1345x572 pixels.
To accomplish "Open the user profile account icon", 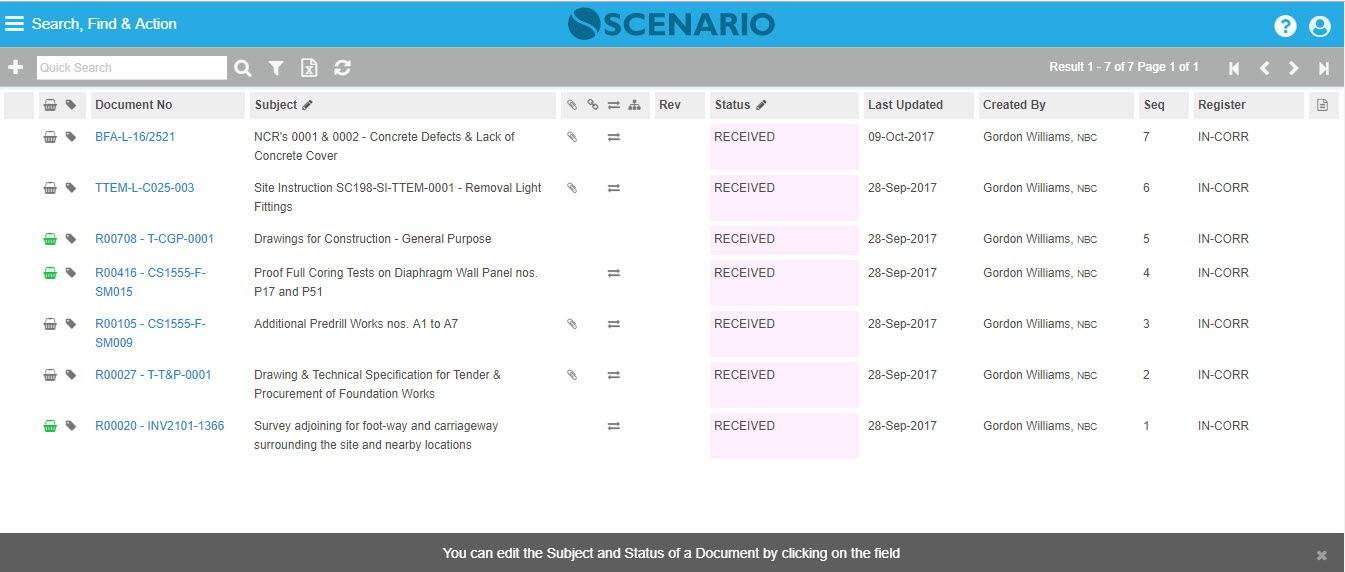I will point(1319,27).
